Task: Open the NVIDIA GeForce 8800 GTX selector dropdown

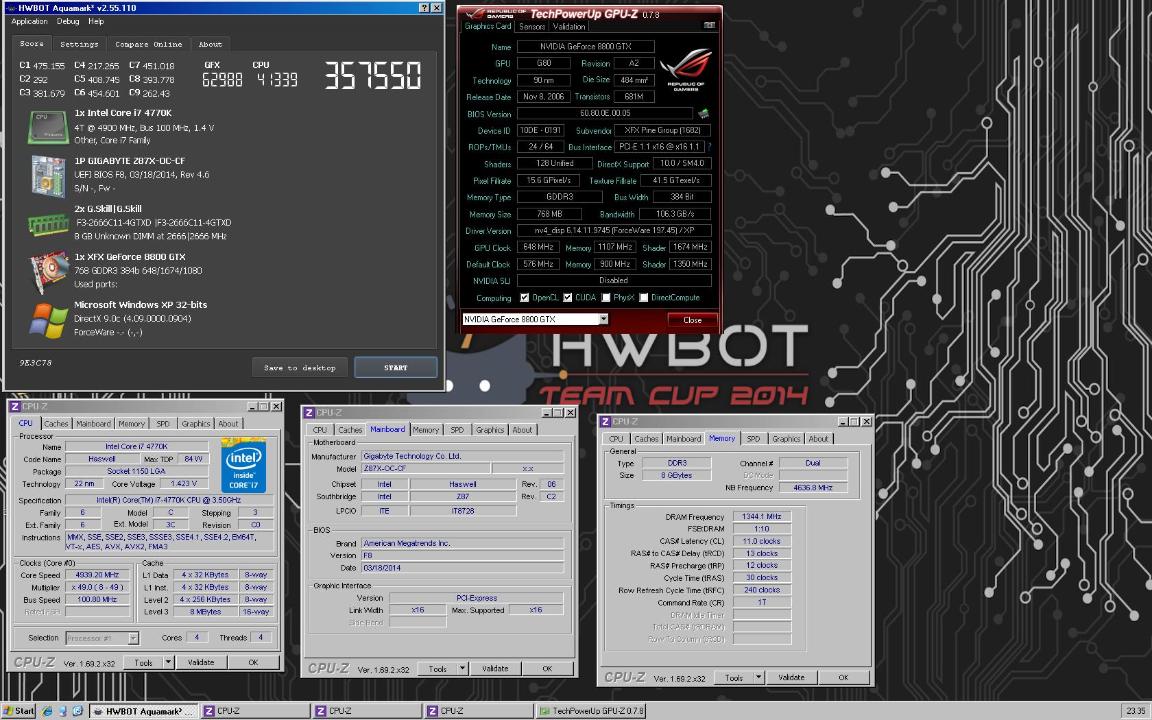Action: pos(603,320)
